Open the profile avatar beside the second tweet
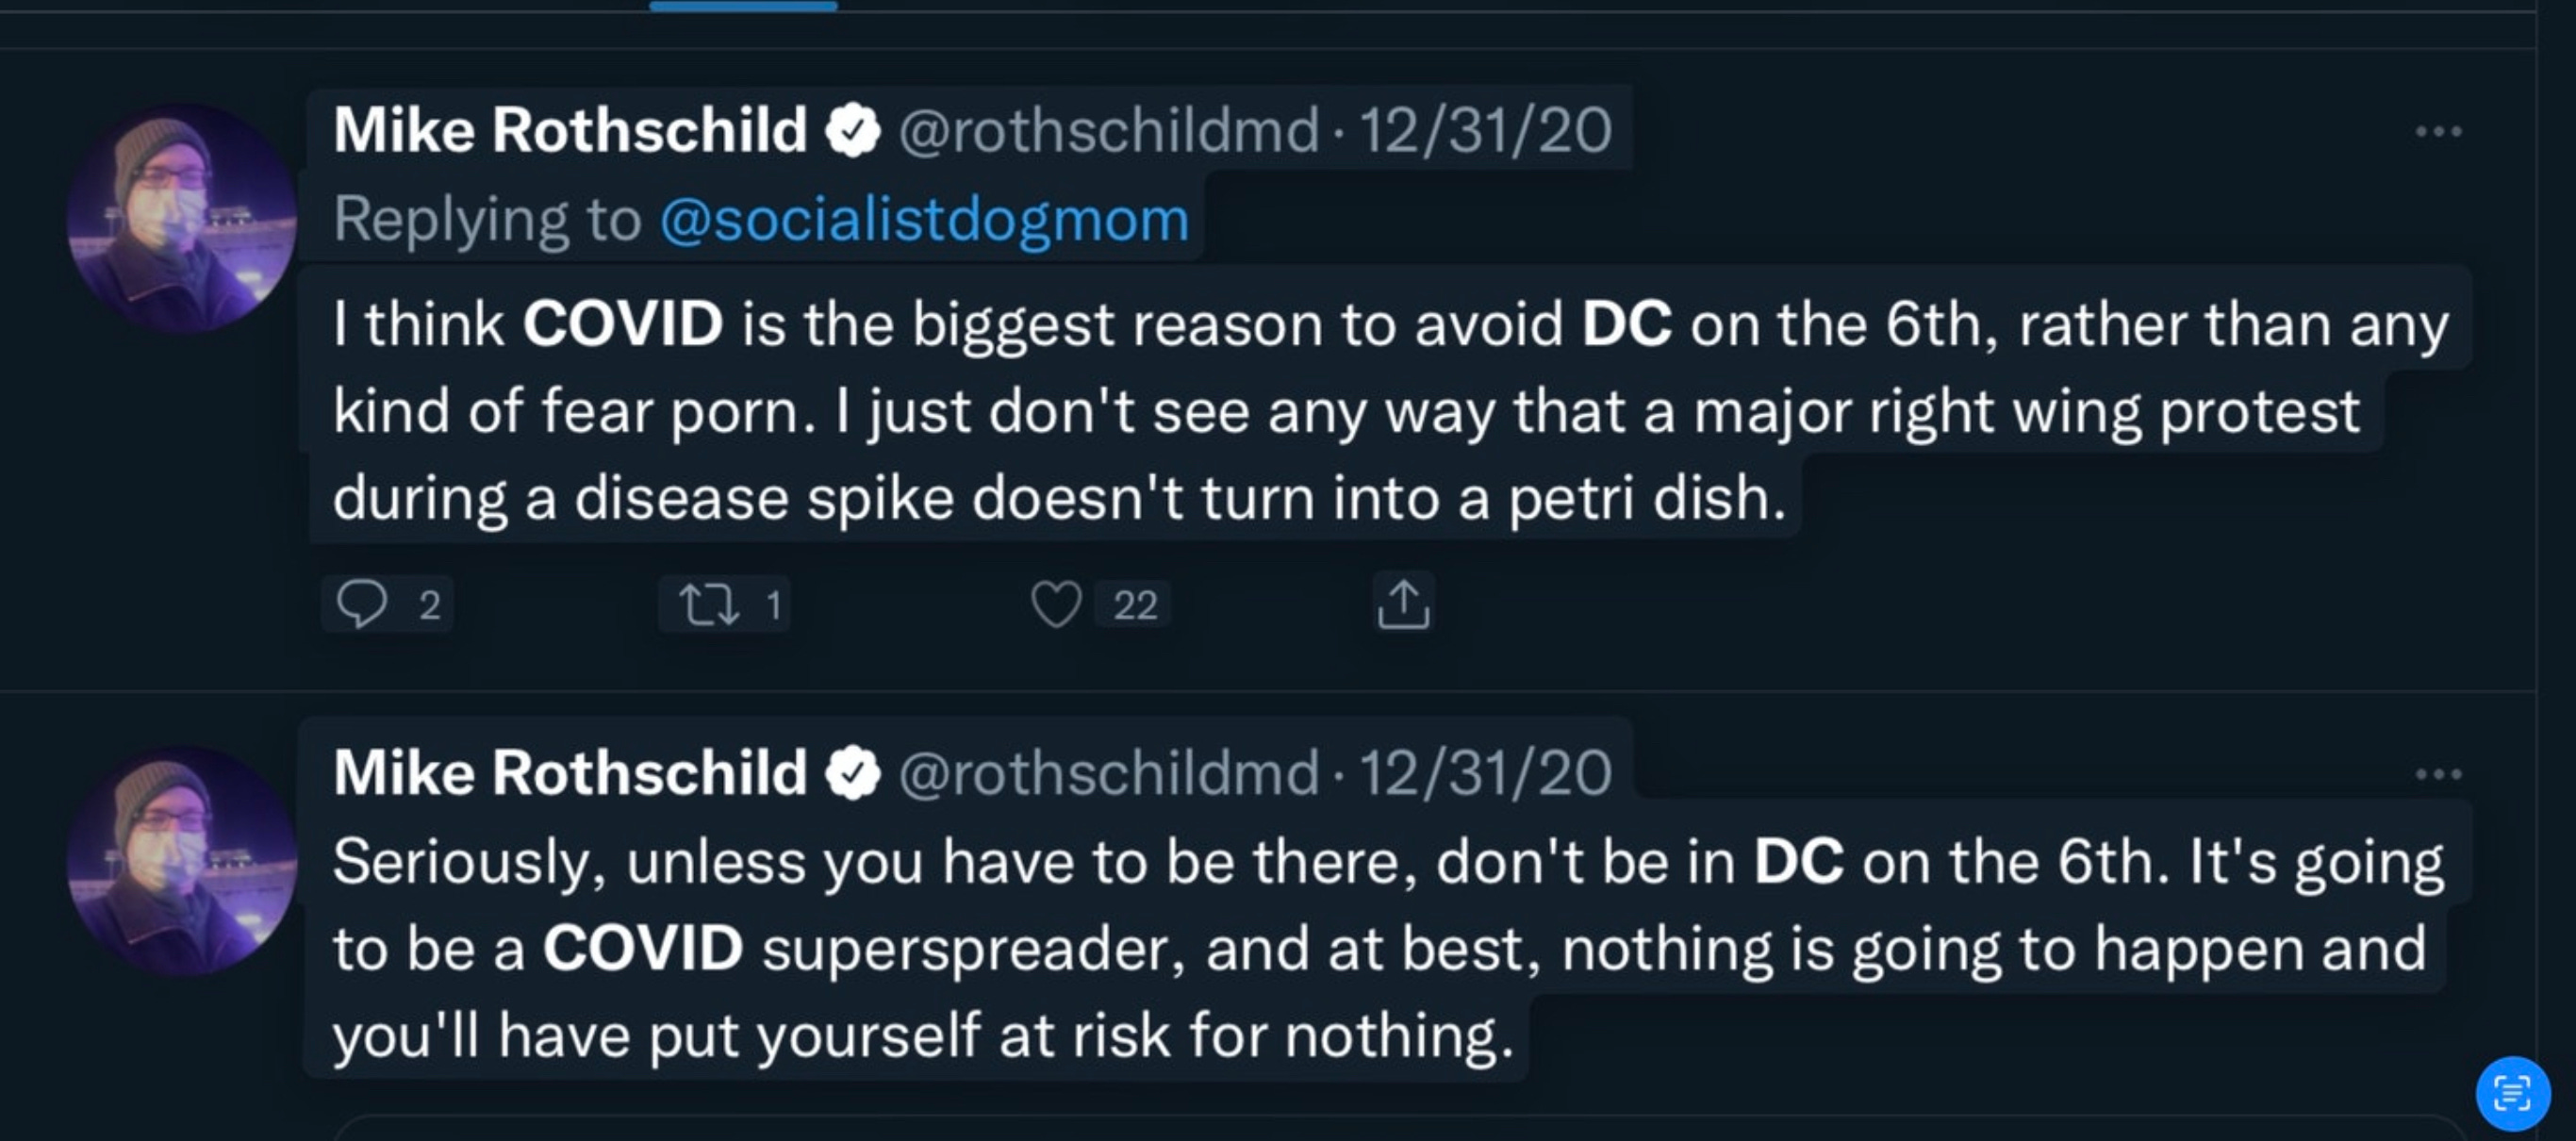Screen dimensions: 2576x1141 (182, 861)
